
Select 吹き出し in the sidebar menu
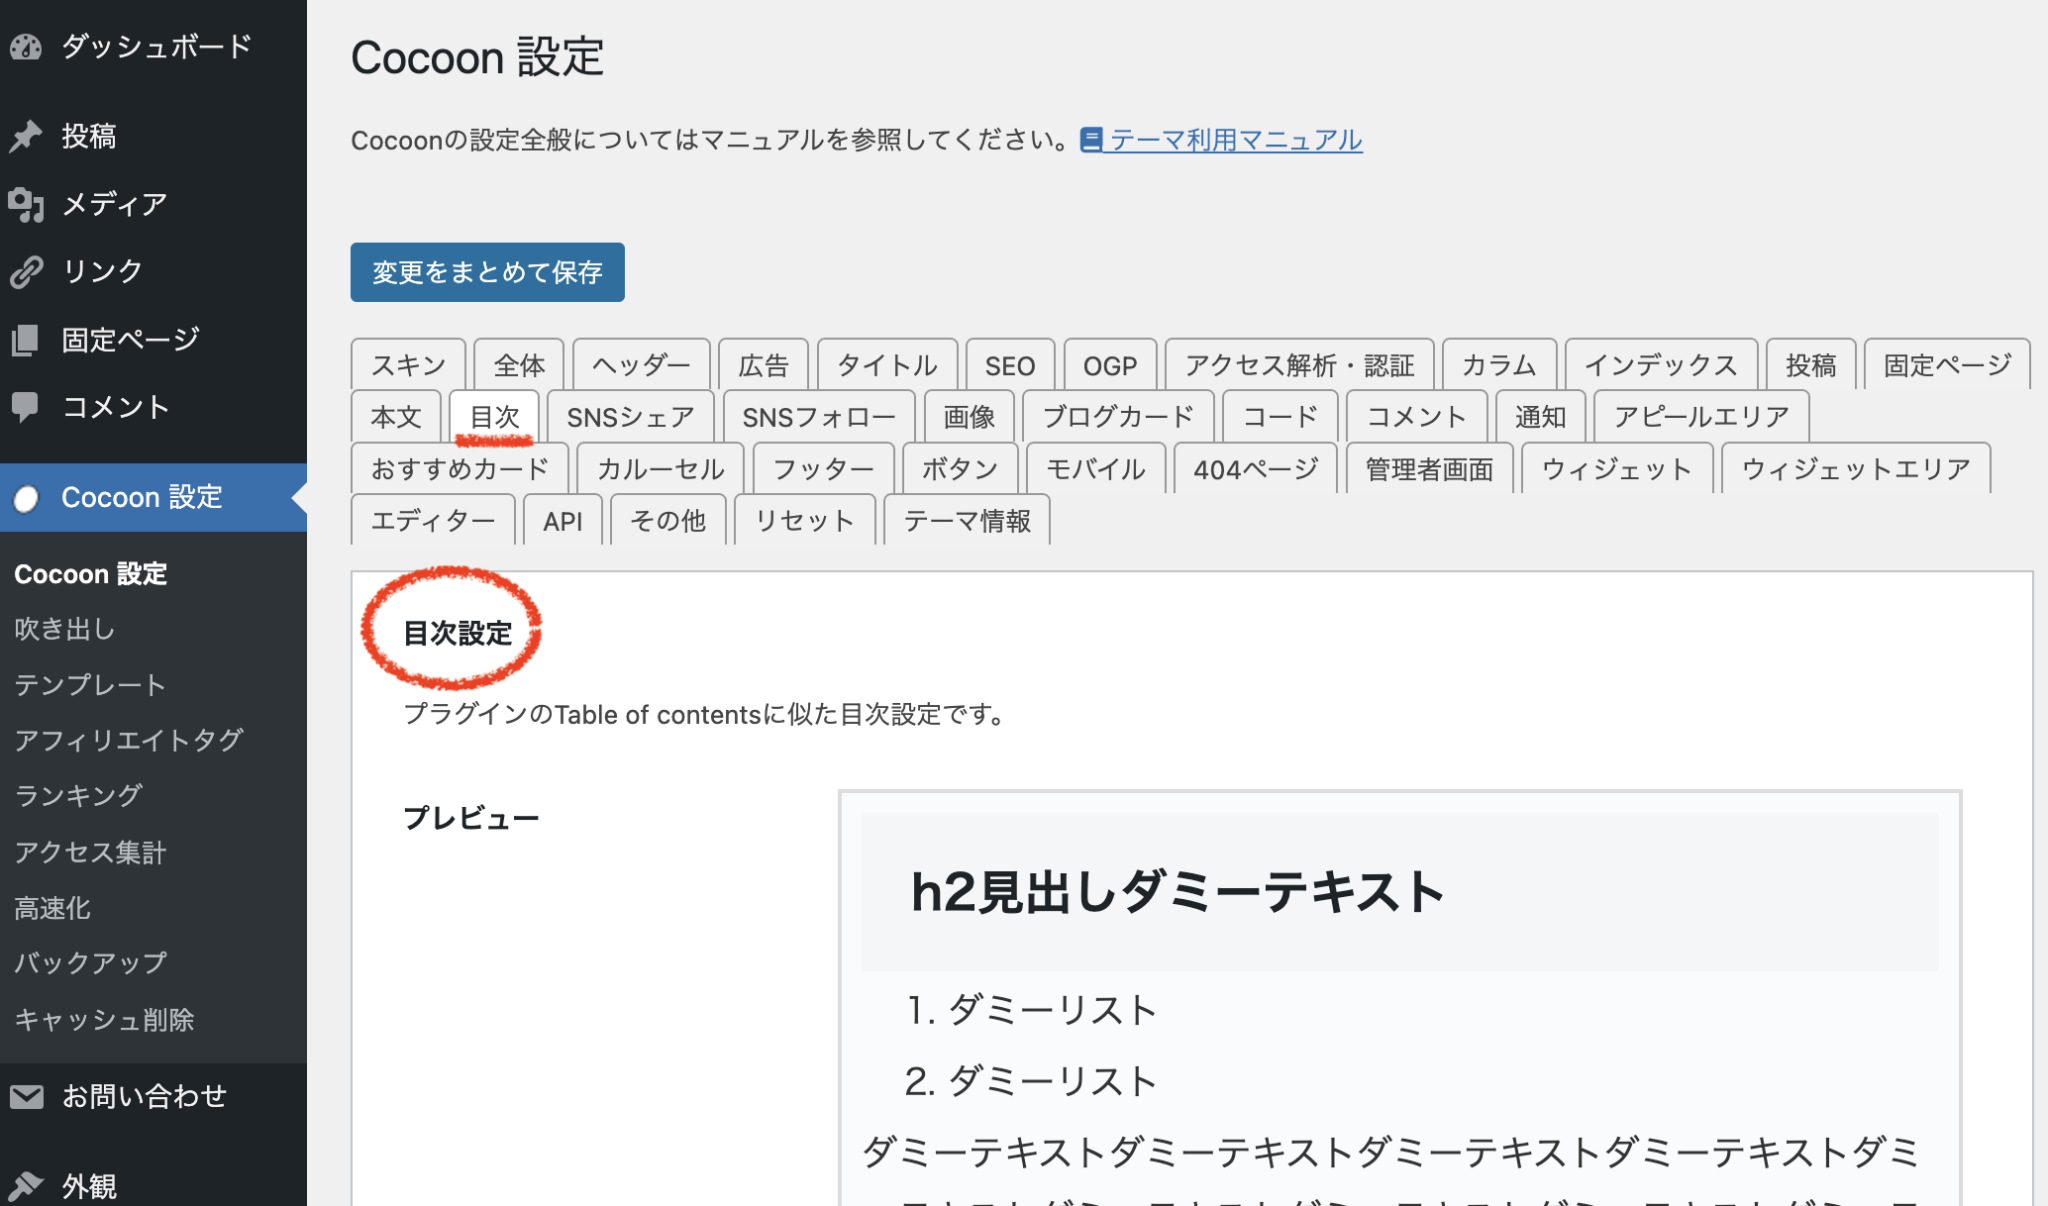[x=63, y=629]
